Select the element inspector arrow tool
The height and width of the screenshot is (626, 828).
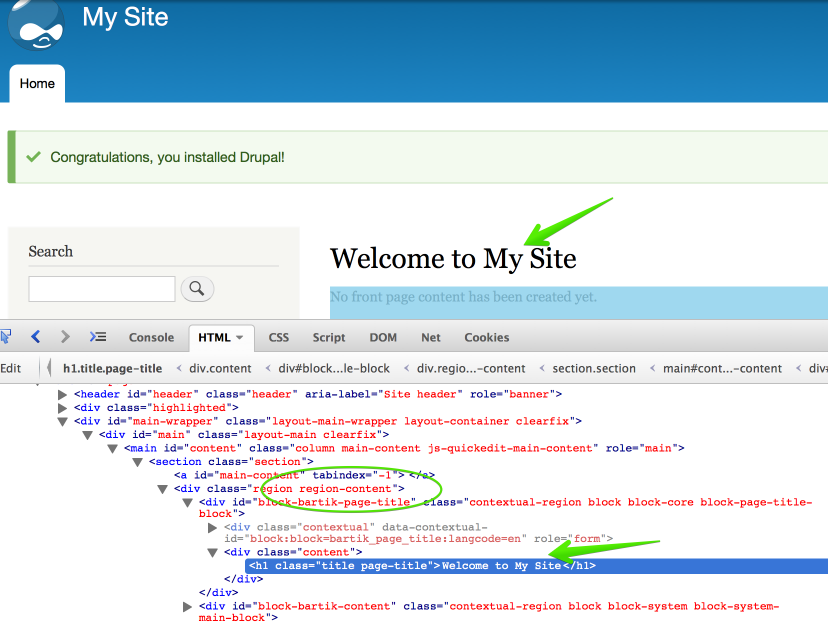[x=7, y=337]
